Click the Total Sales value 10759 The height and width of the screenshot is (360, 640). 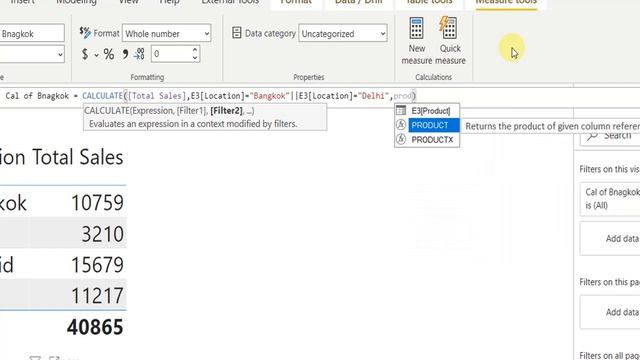(97, 203)
